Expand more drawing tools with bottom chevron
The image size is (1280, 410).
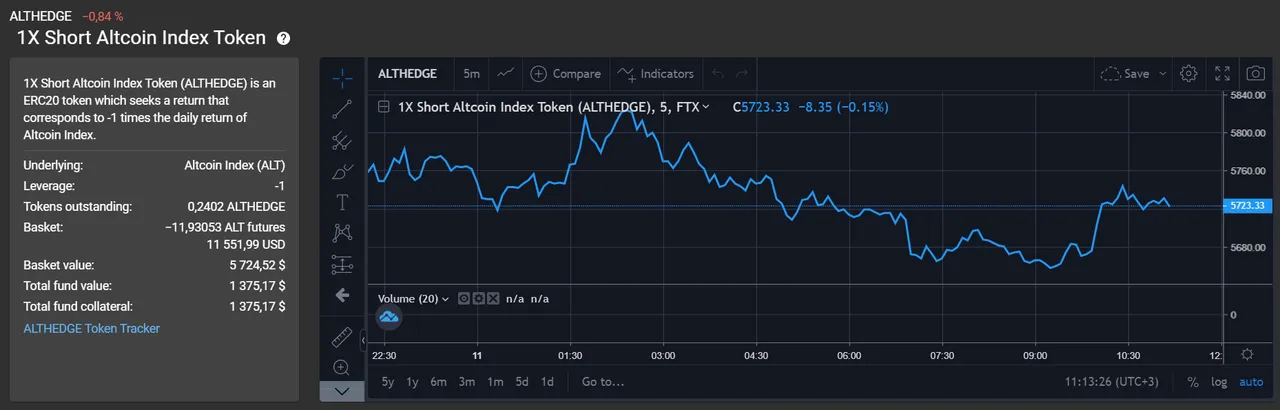[342, 391]
